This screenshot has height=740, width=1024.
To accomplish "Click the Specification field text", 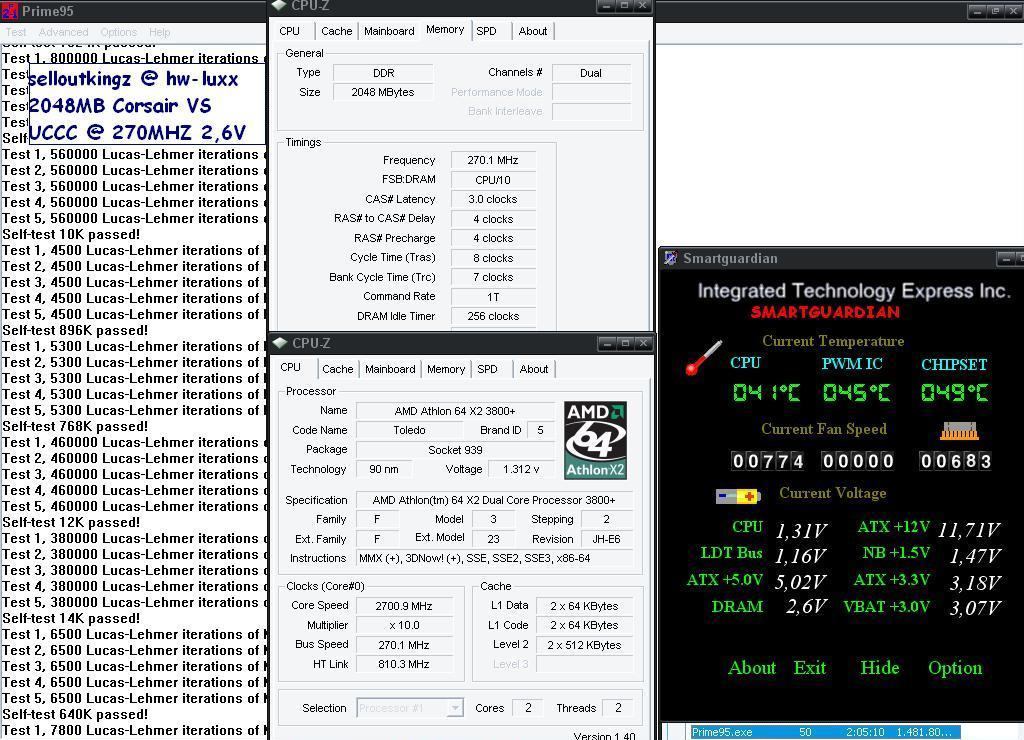I will pos(494,500).
